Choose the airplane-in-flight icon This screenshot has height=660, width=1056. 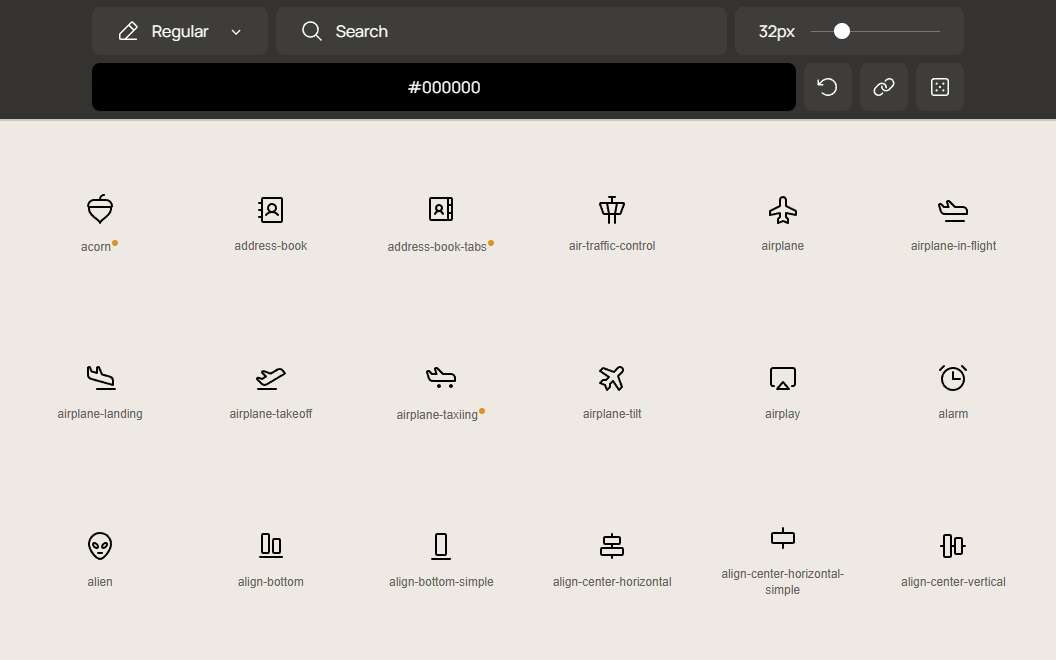pyautogui.click(x=953, y=210)
